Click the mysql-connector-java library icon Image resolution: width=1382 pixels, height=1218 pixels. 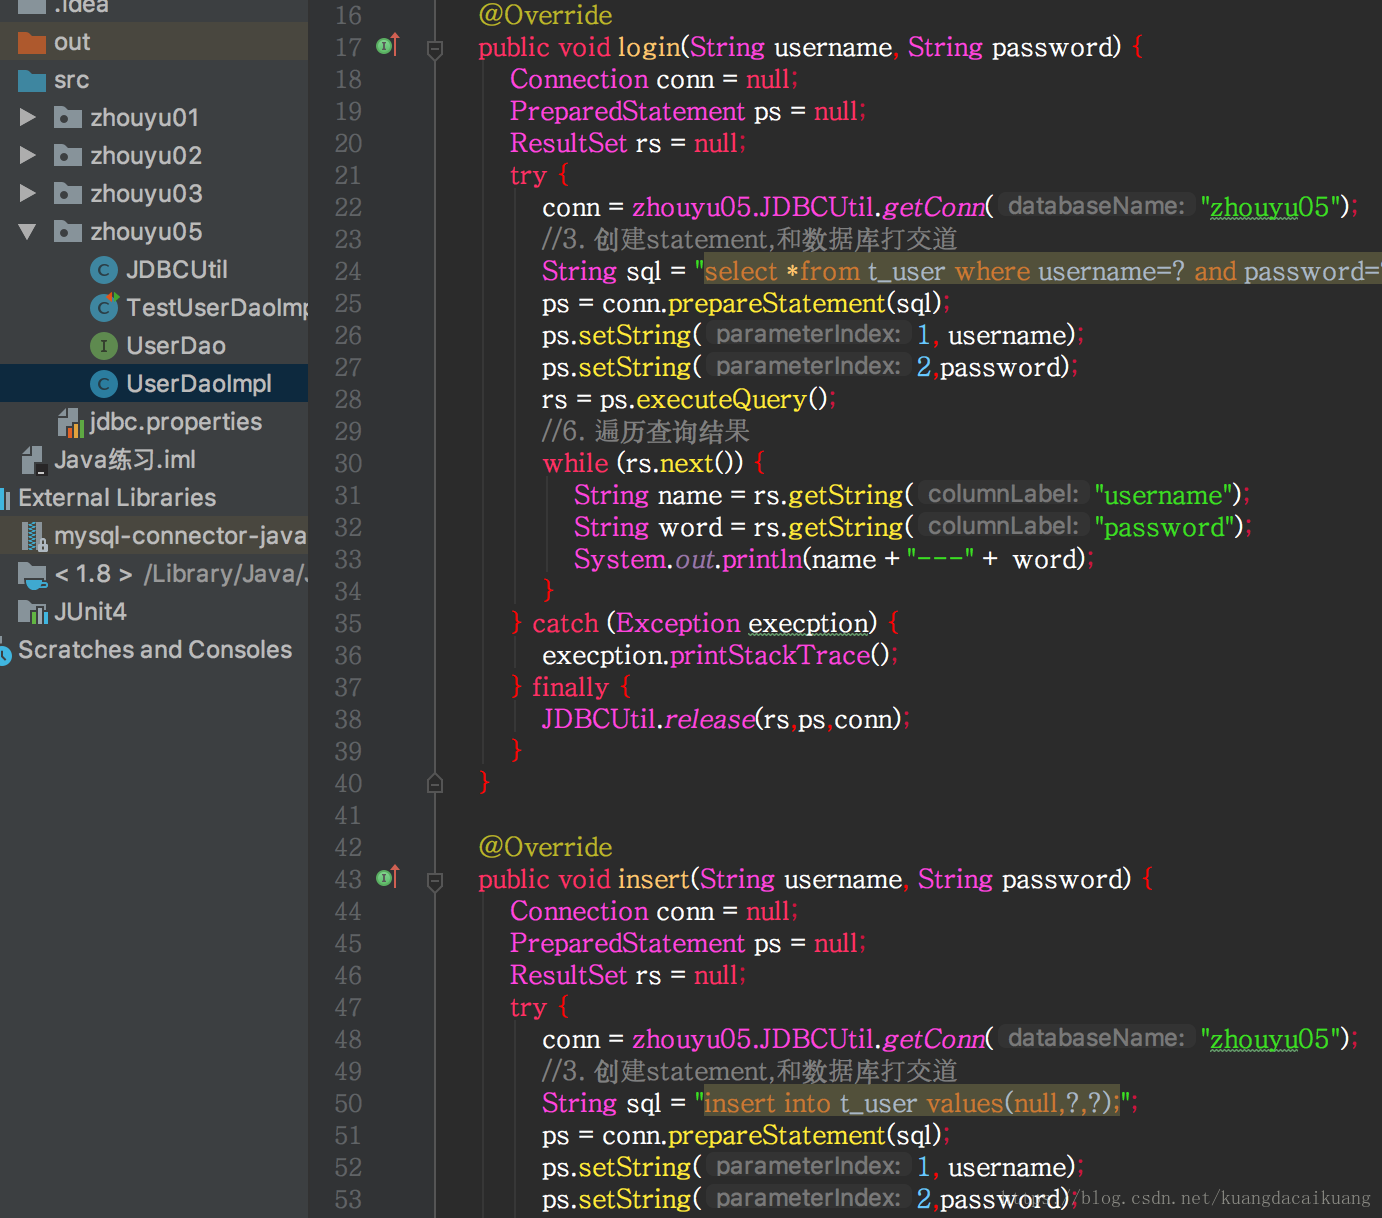click(35, 536)
